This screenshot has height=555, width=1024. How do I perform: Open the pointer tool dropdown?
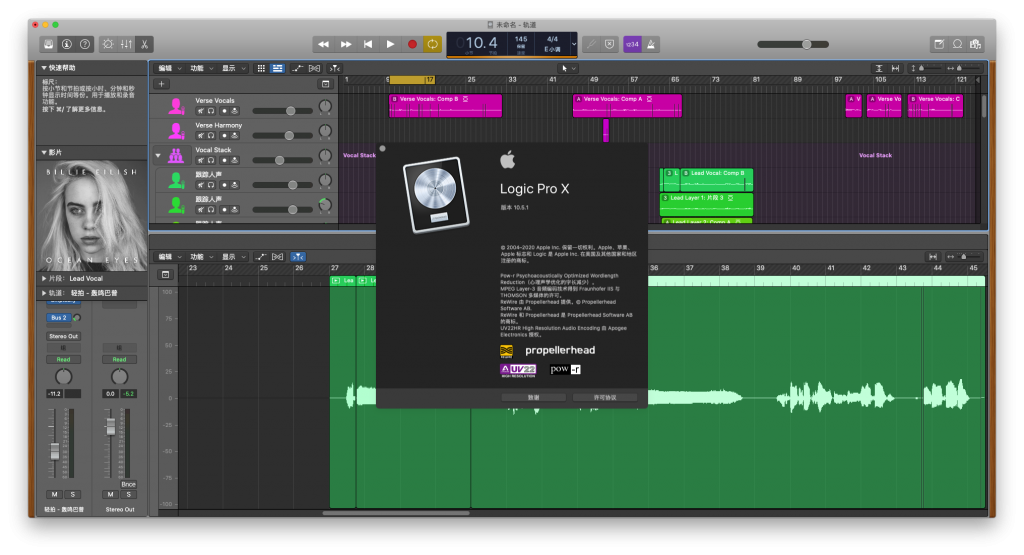[x=568, y=69]
